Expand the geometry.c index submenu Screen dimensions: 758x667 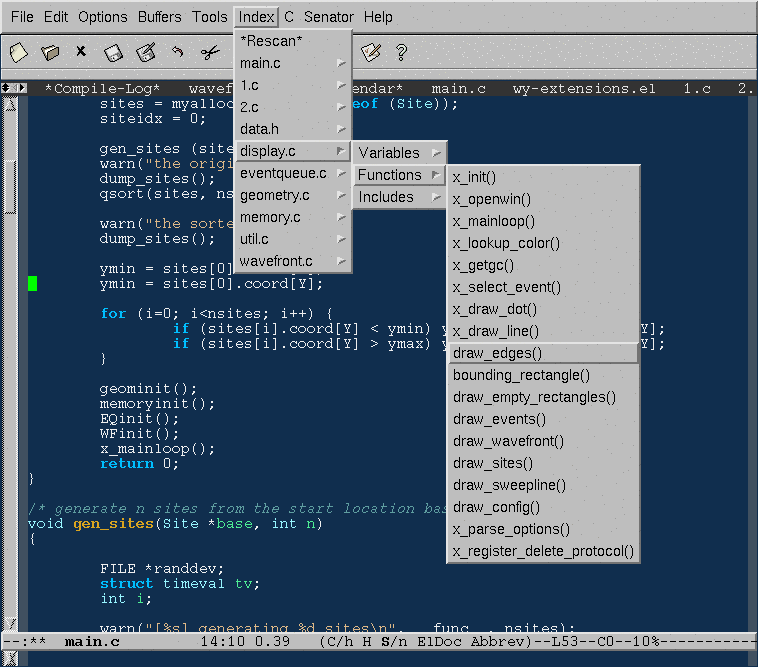coord(292,195)
